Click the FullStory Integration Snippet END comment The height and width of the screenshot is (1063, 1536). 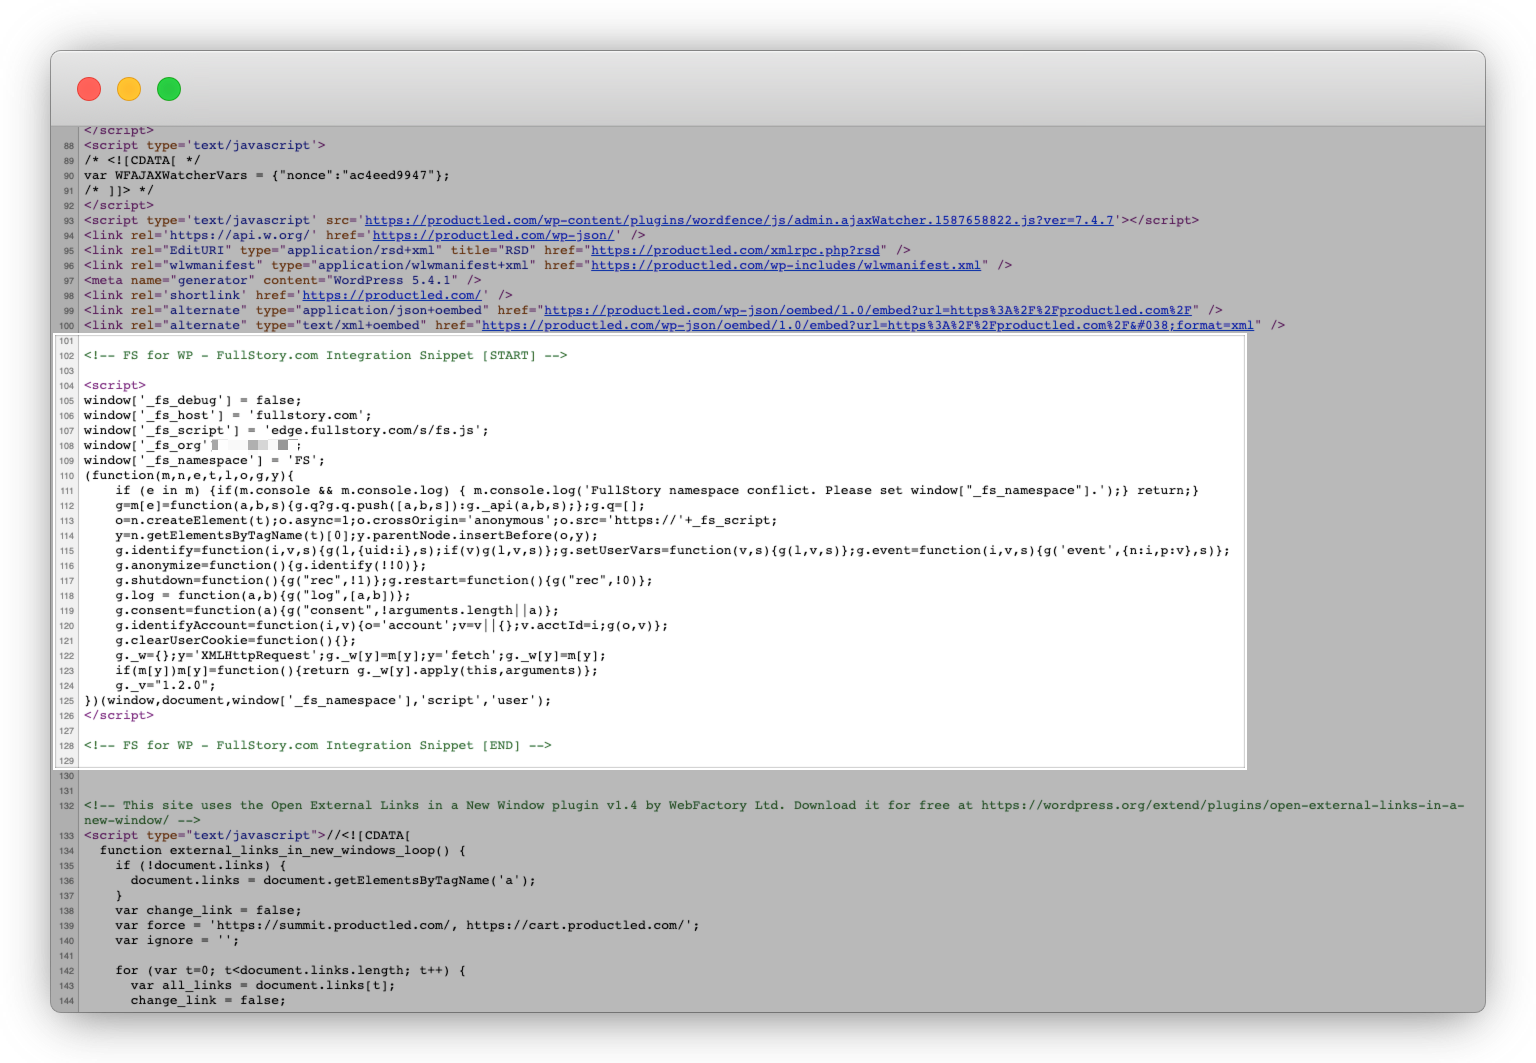[x=318, y=745]
